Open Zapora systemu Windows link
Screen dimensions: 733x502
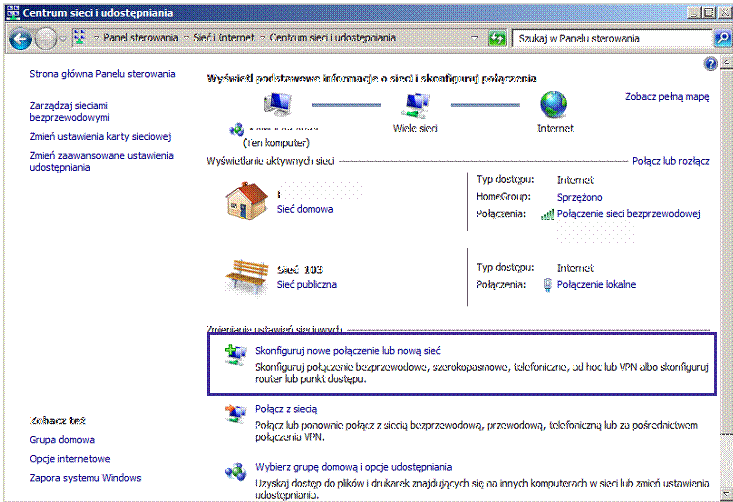point(85,478)
